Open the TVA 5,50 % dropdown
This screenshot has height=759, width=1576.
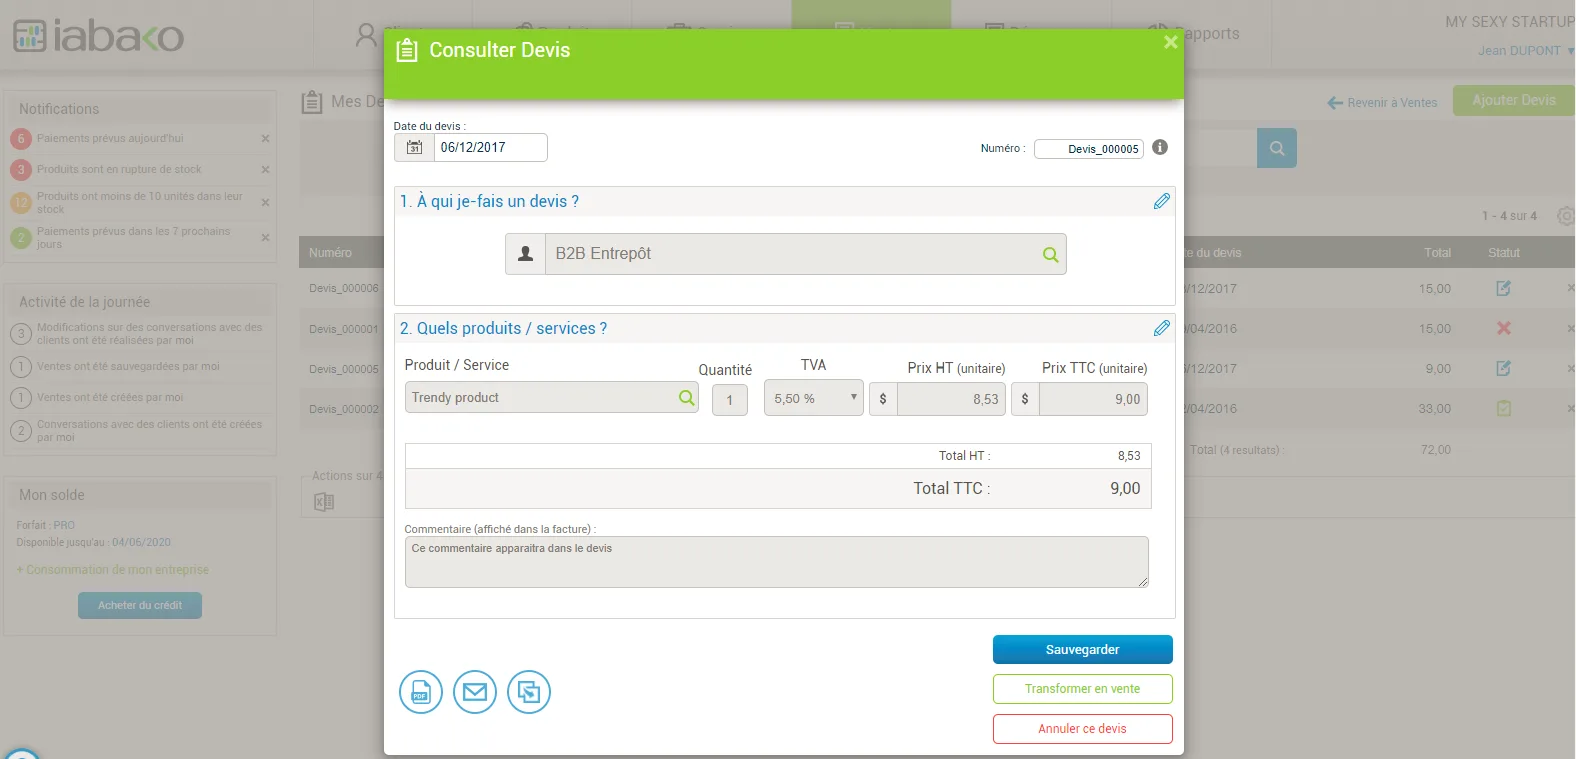coord(813,398)
